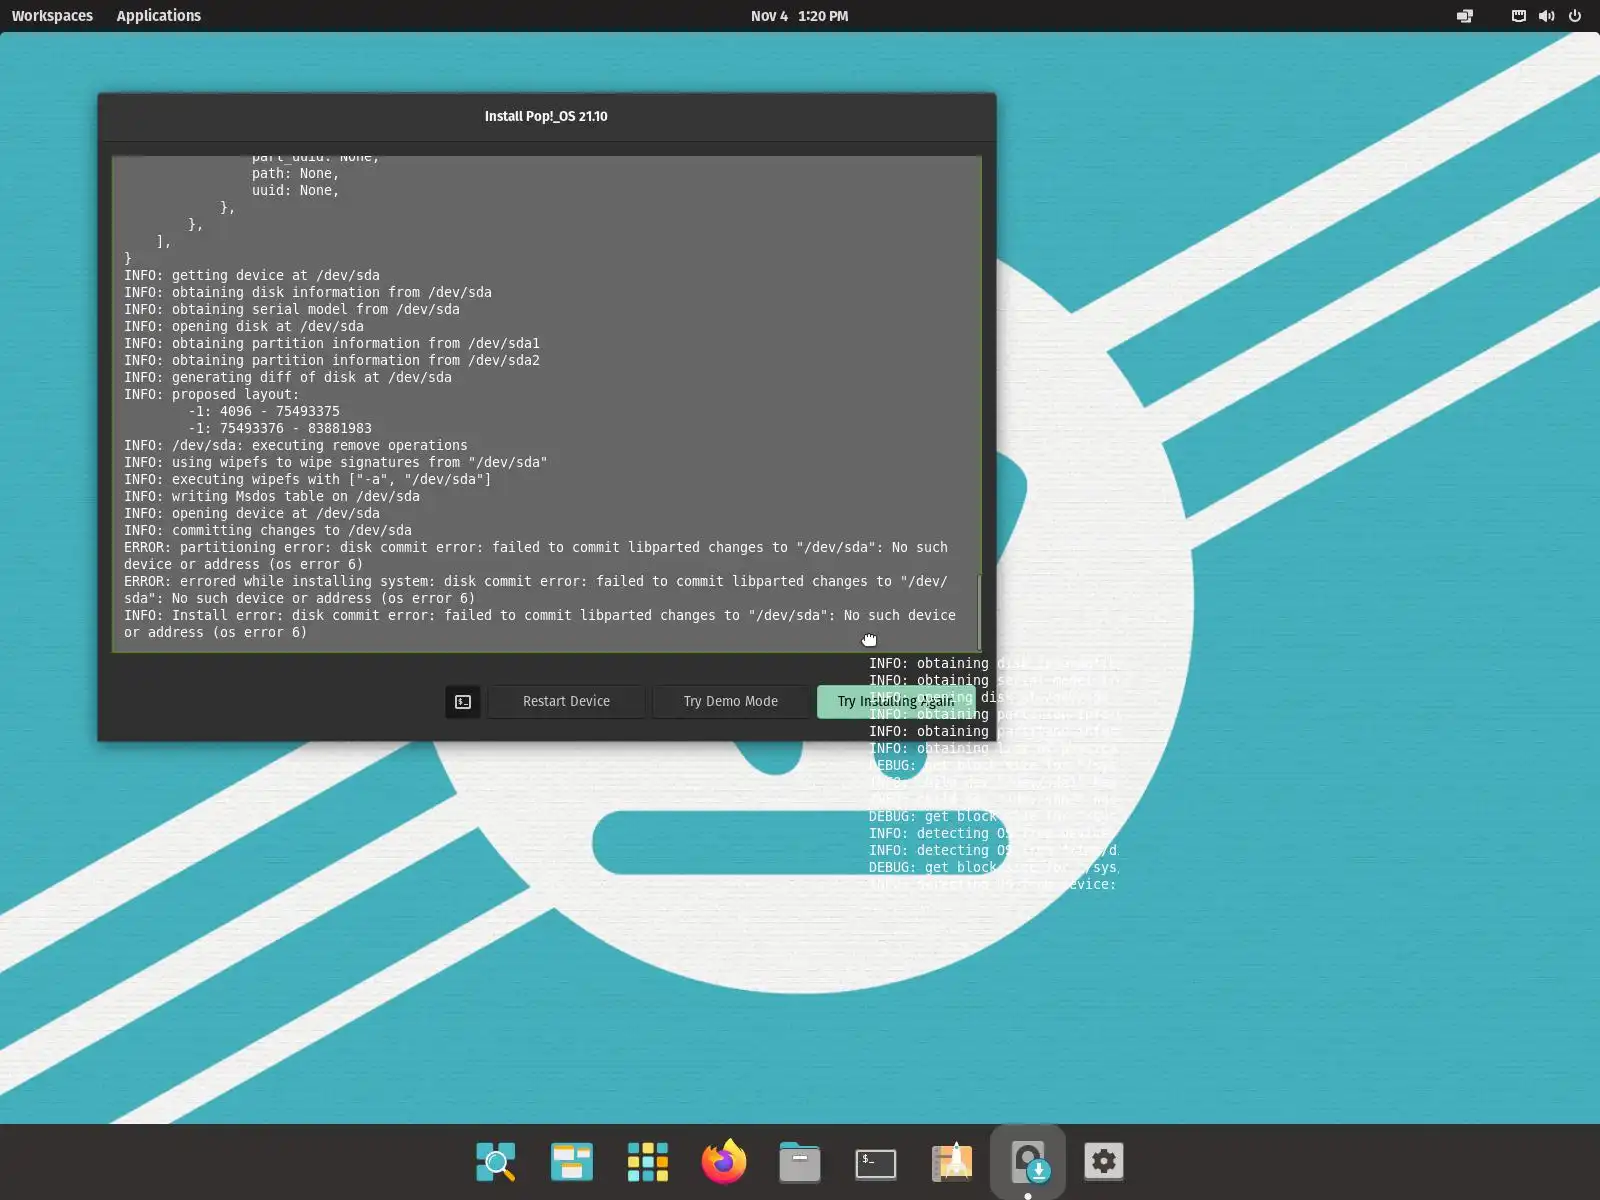
Task: Click 'INFO: executing wipefs with' log line
Action: (308, 479)
